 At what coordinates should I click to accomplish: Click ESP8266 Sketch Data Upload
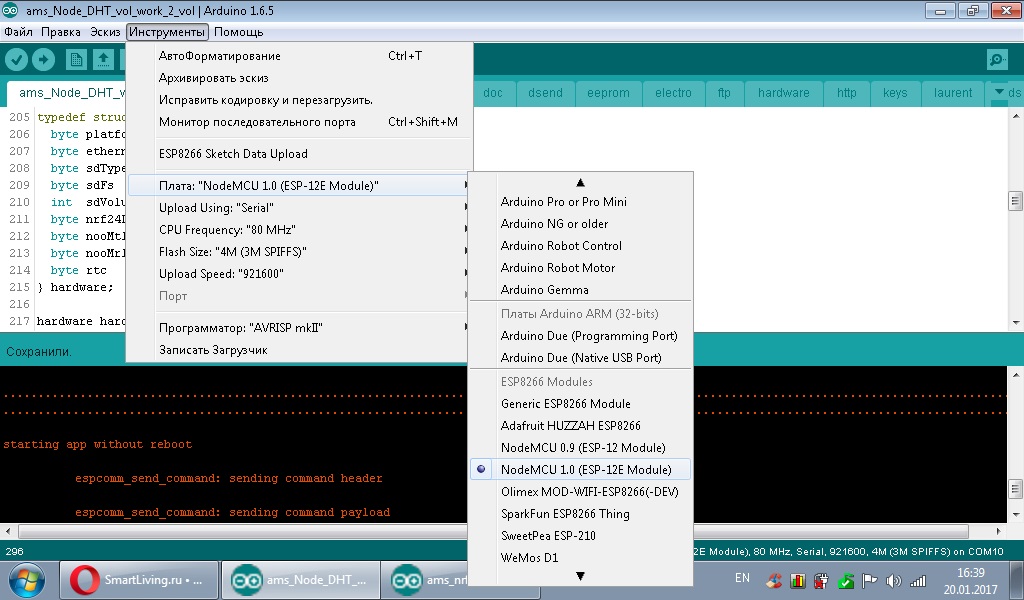[x=233, y=154]
